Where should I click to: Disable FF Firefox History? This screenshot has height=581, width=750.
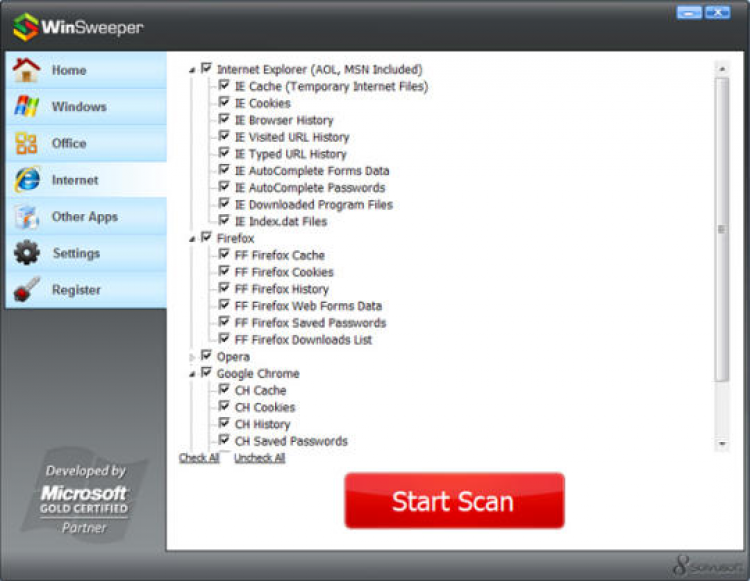point(224,288)
